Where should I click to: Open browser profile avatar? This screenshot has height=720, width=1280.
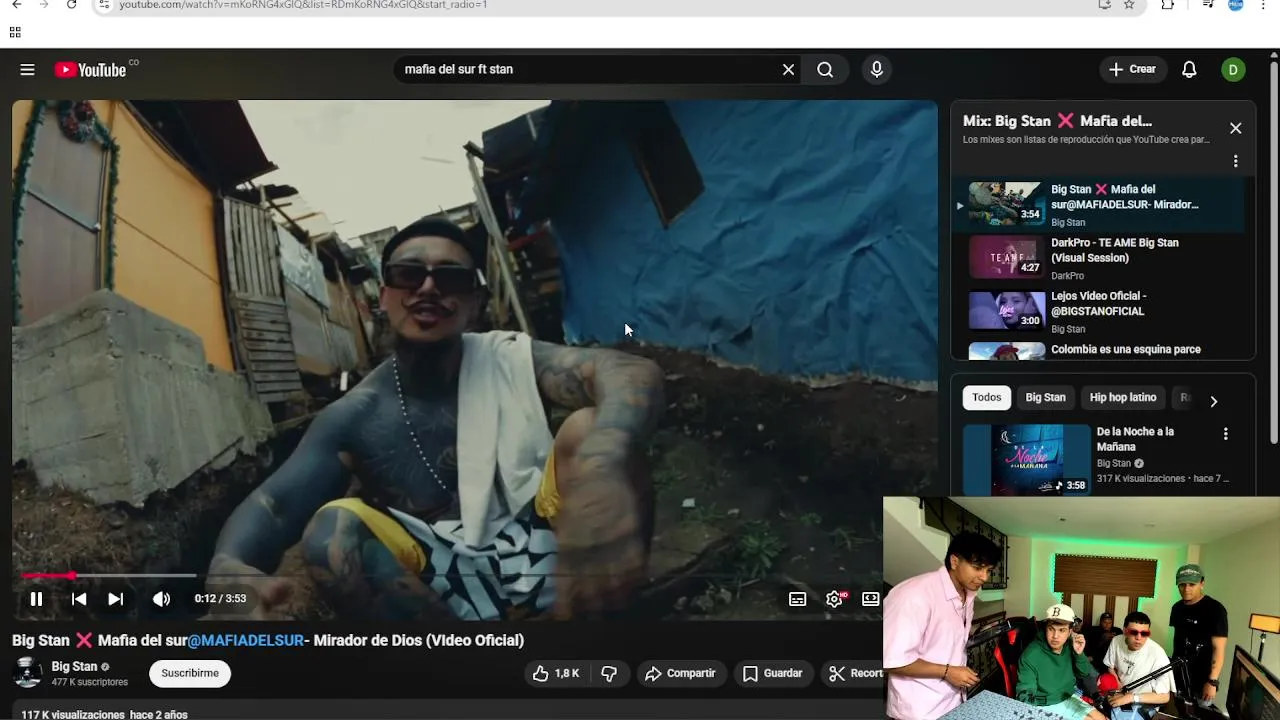pyautogui.click(x=1236, y=5)
